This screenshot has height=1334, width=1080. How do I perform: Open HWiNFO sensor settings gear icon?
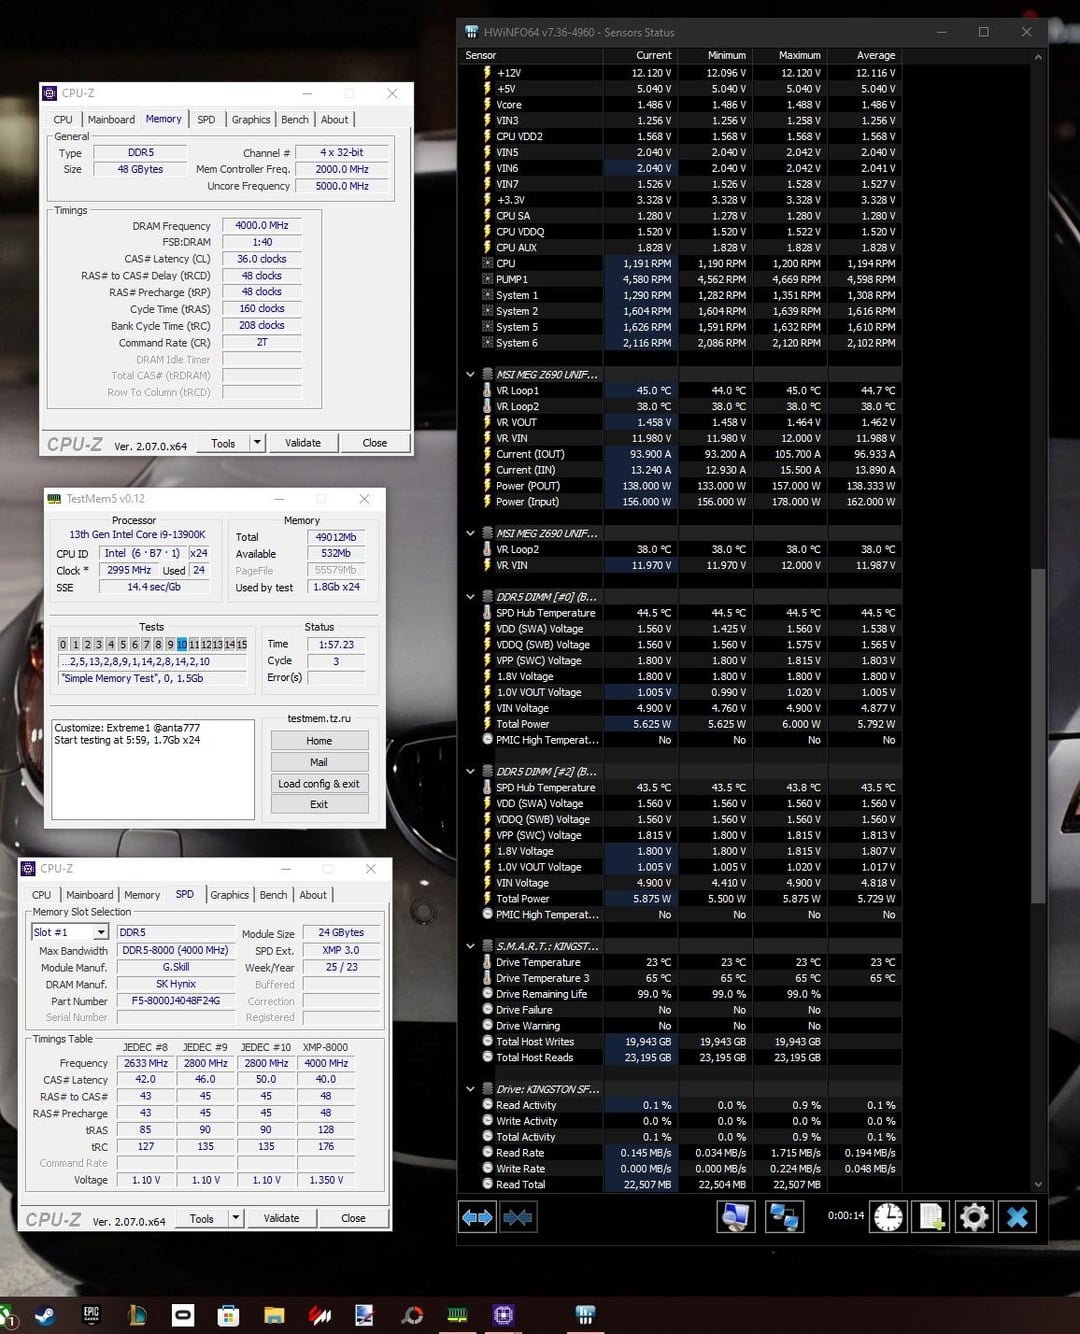(x=974, y=1217)
